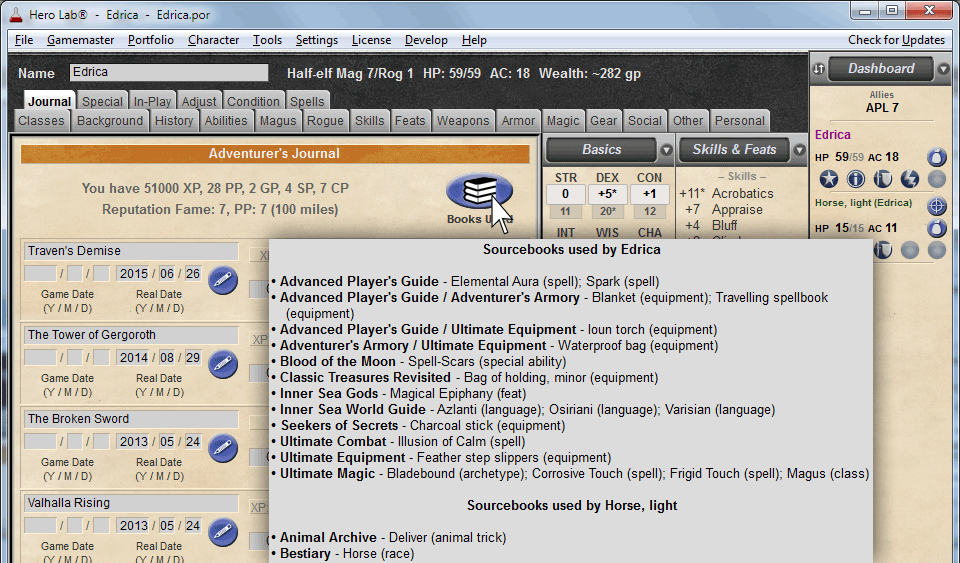The width and height of the screenshot is (960, 563).
Task: Click the Horse, light (Edrica) label in Dashboard
Action: pos(863,203)
